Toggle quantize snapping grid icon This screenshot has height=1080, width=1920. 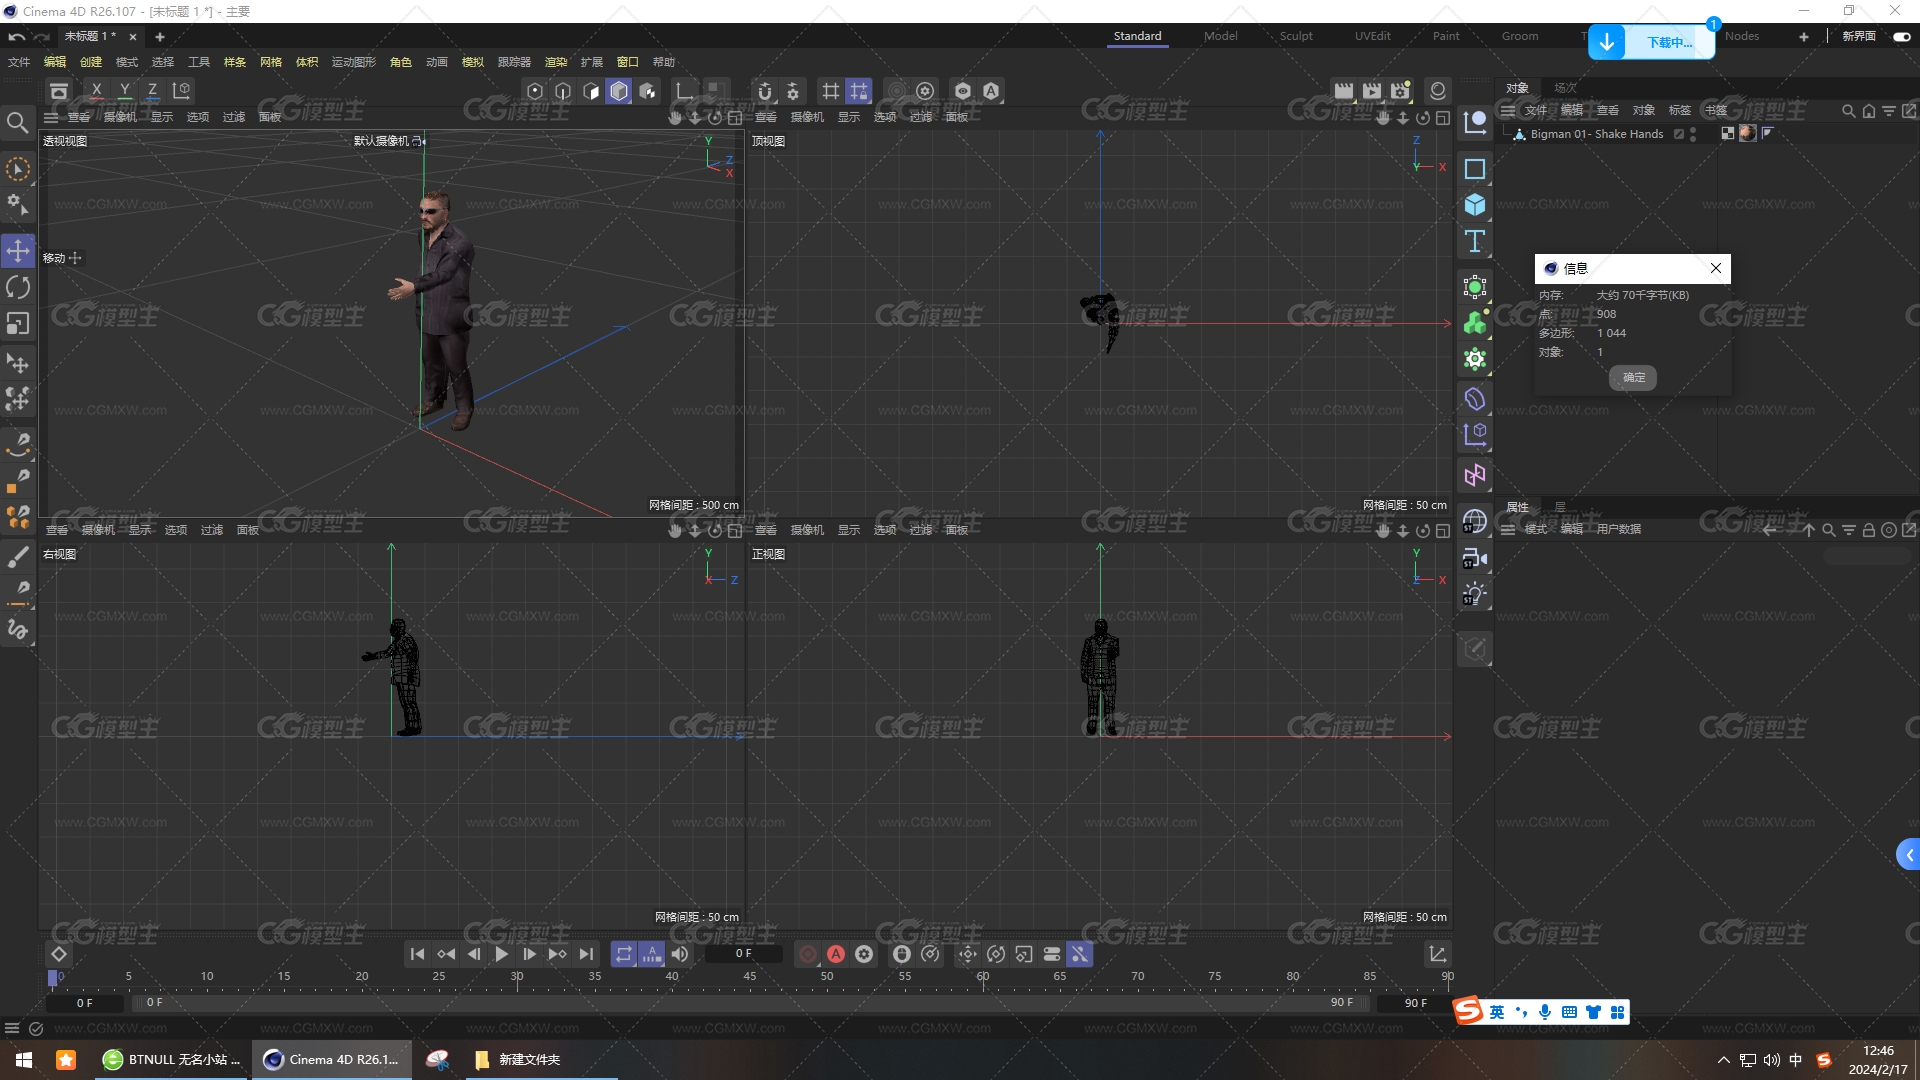coord(859,91)
